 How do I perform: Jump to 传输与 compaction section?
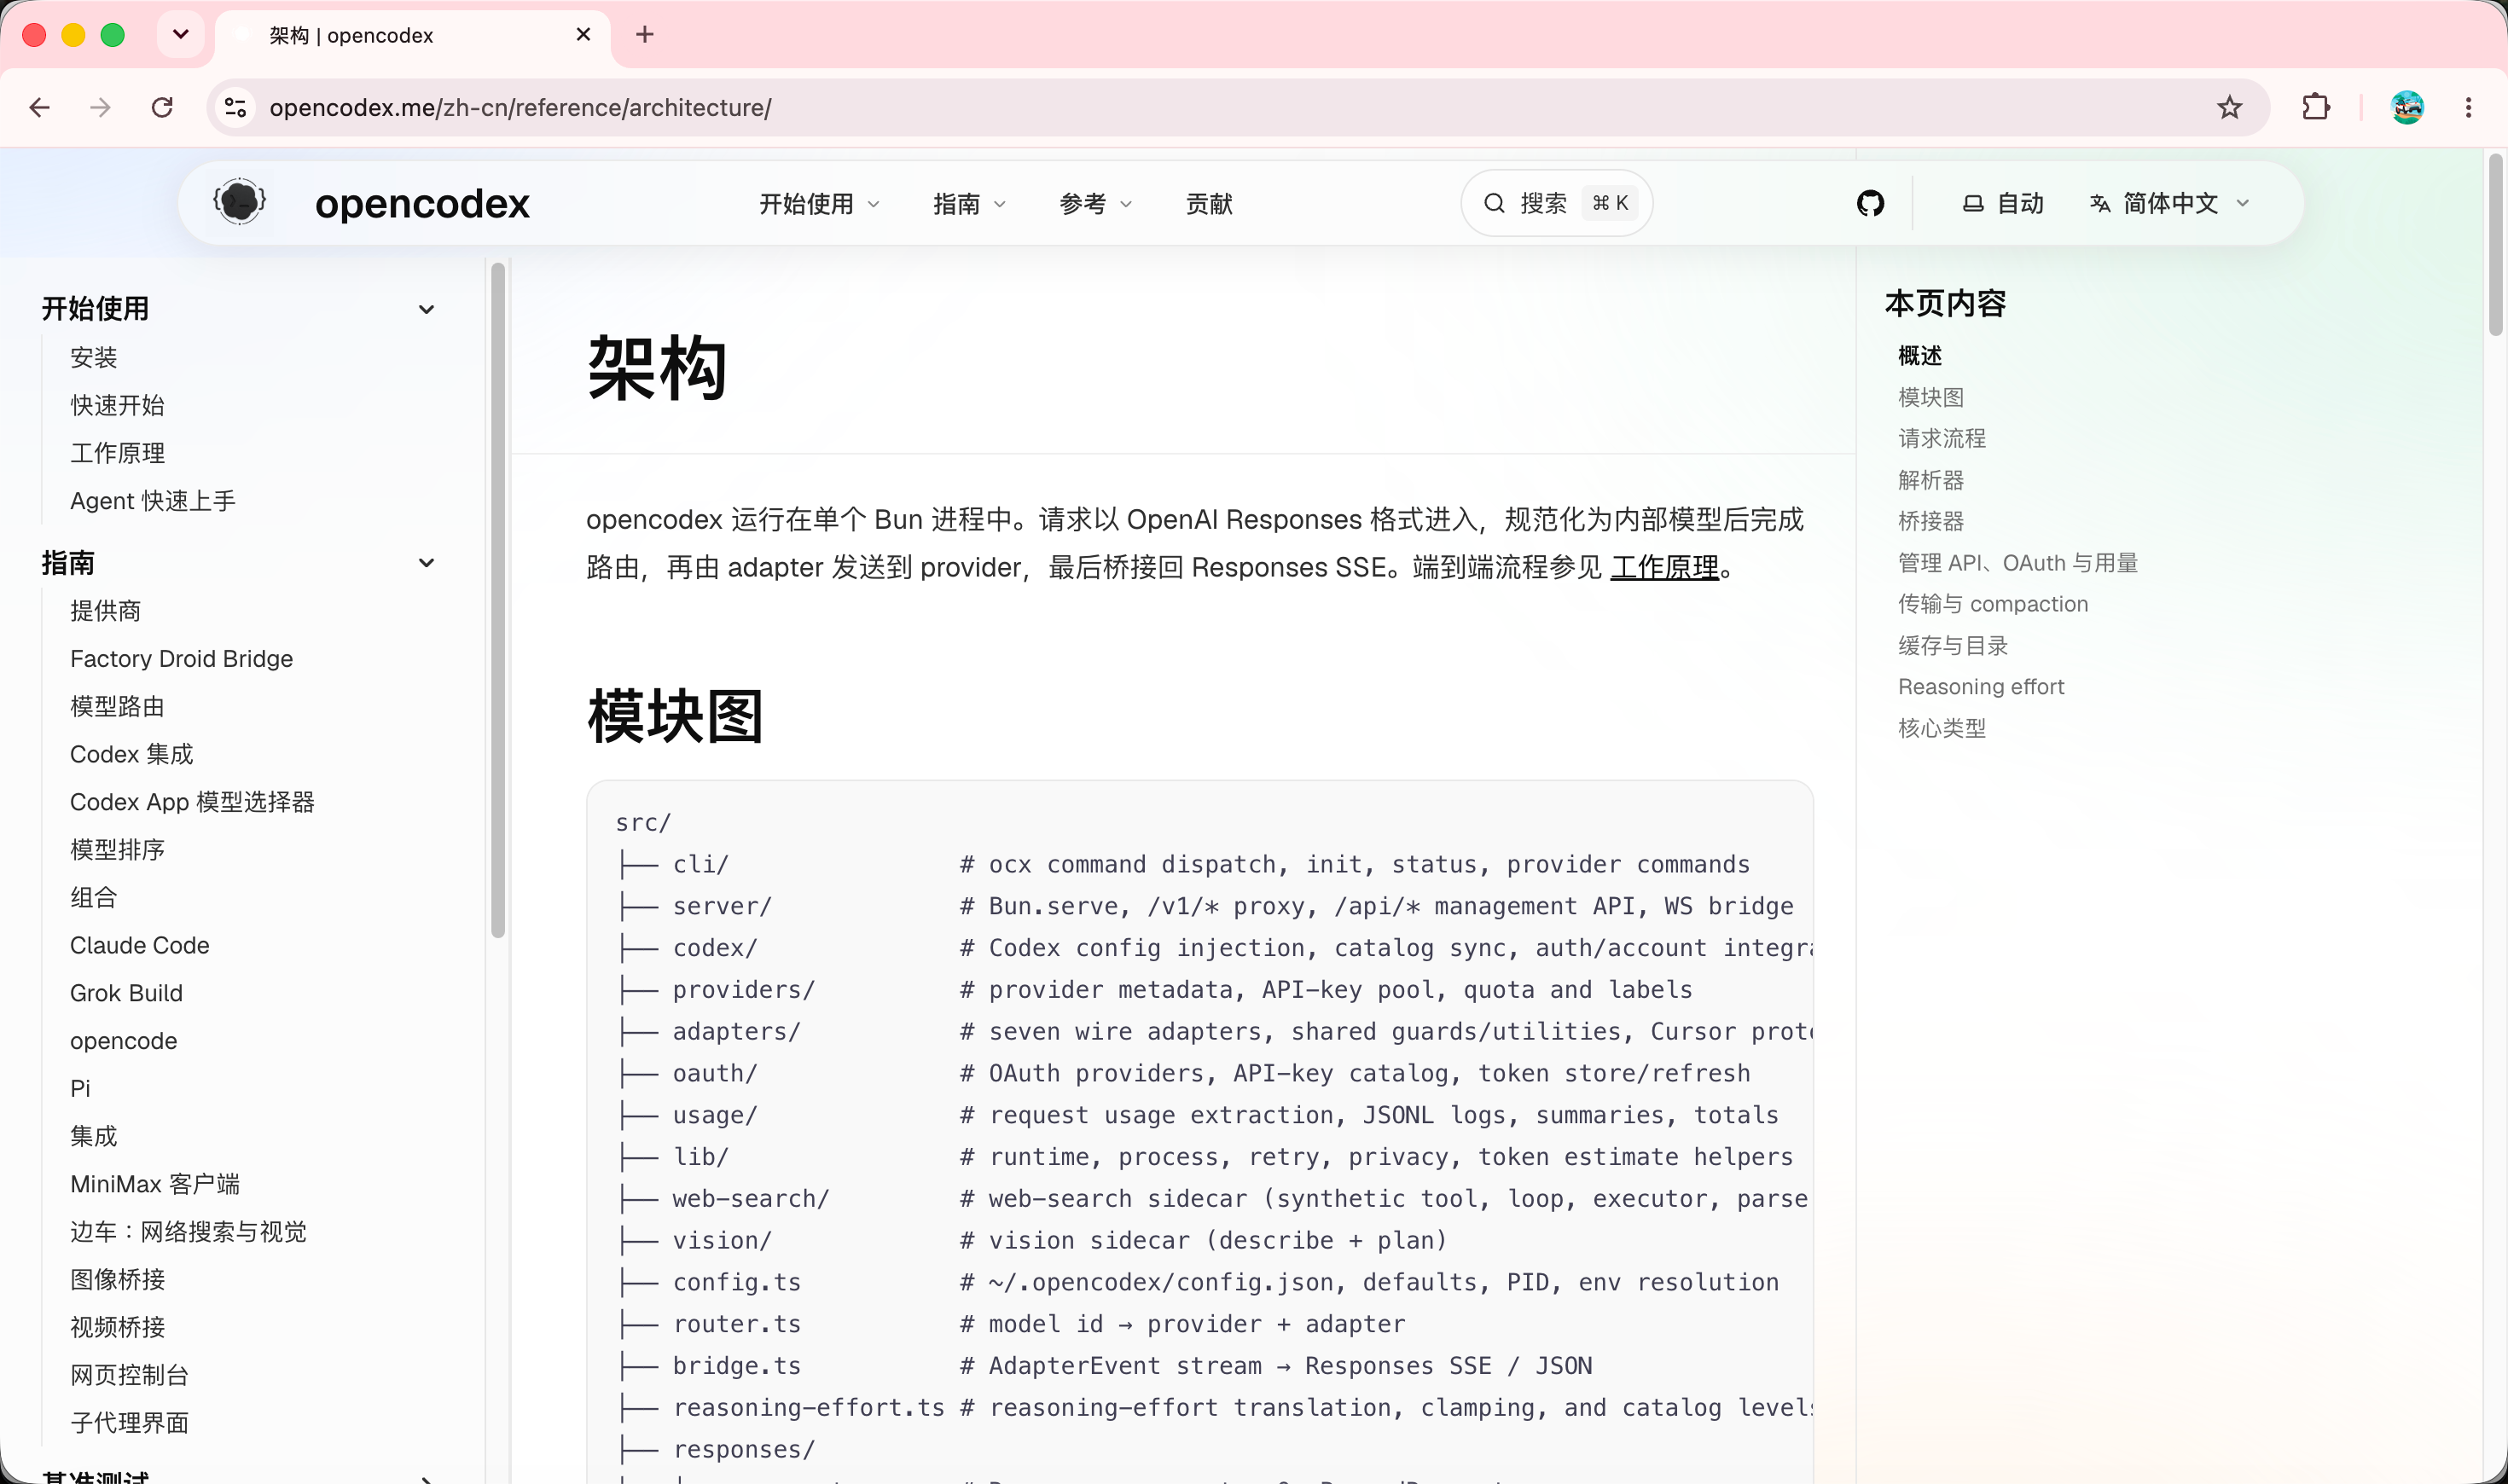tap(1992, 604)
